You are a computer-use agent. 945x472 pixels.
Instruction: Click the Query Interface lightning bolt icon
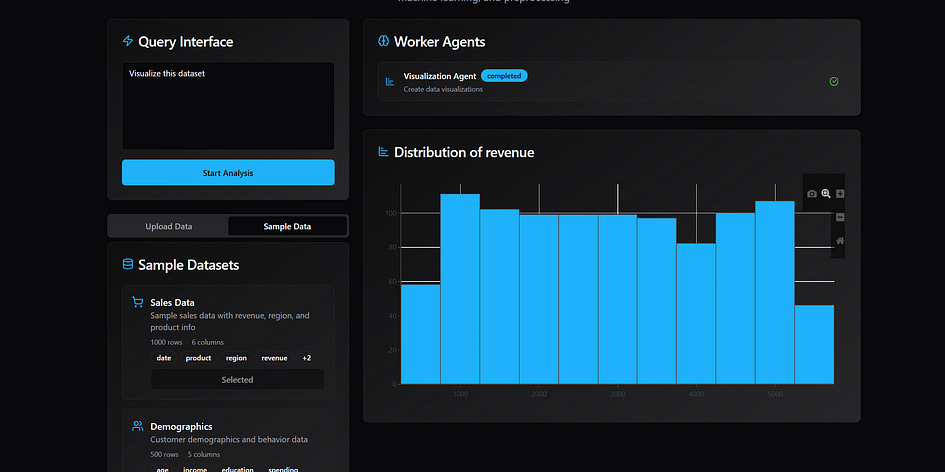(128, 41)
